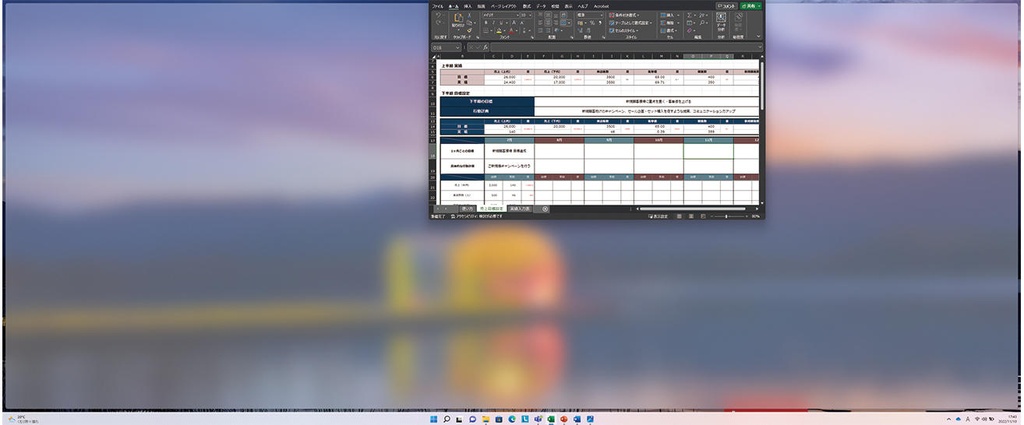Open the Insert ribbon tab
This screenshot has width=1024, height=425.
point(468,7)
